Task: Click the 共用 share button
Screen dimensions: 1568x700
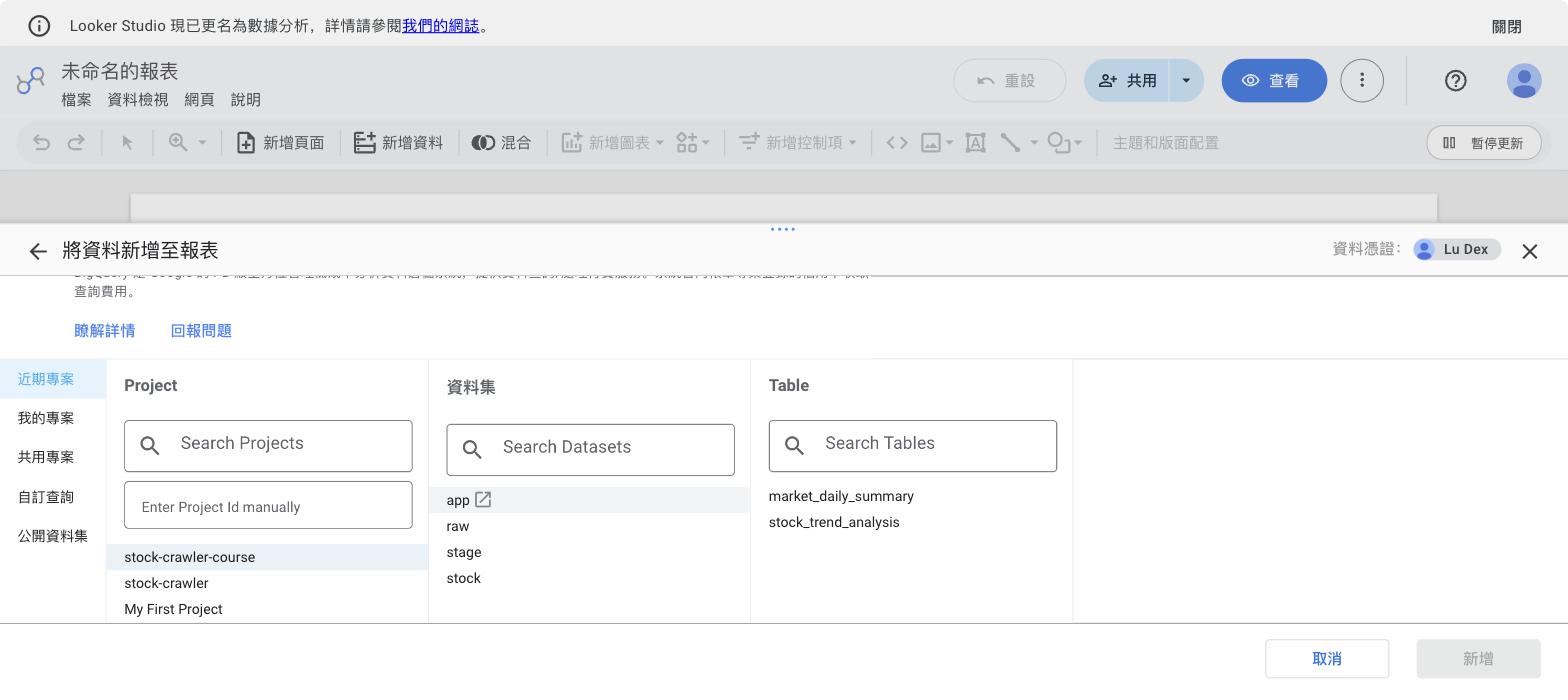Action: click(1127, 81)
